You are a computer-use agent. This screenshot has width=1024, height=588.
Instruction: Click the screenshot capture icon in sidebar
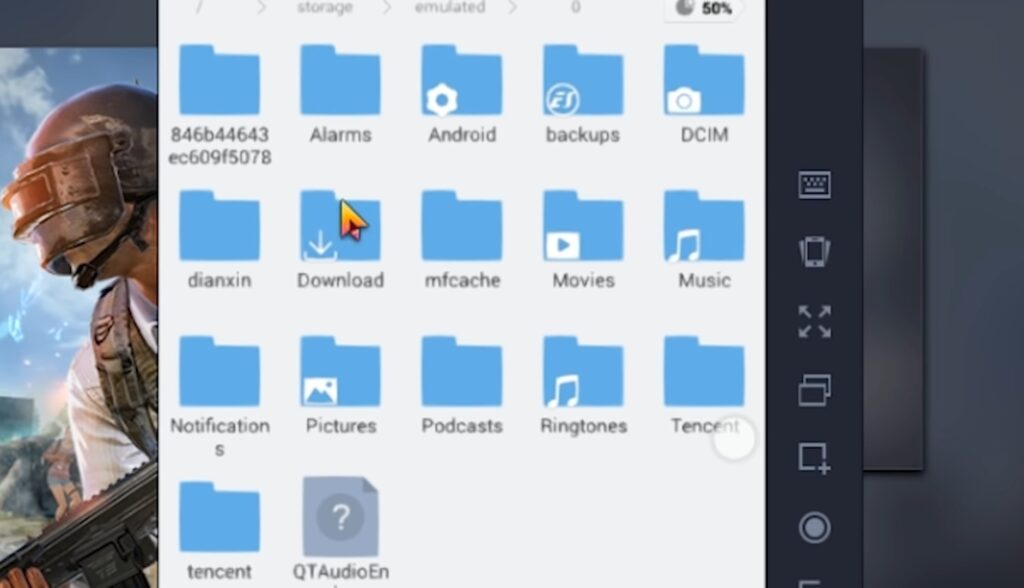(x=814, y=458)
